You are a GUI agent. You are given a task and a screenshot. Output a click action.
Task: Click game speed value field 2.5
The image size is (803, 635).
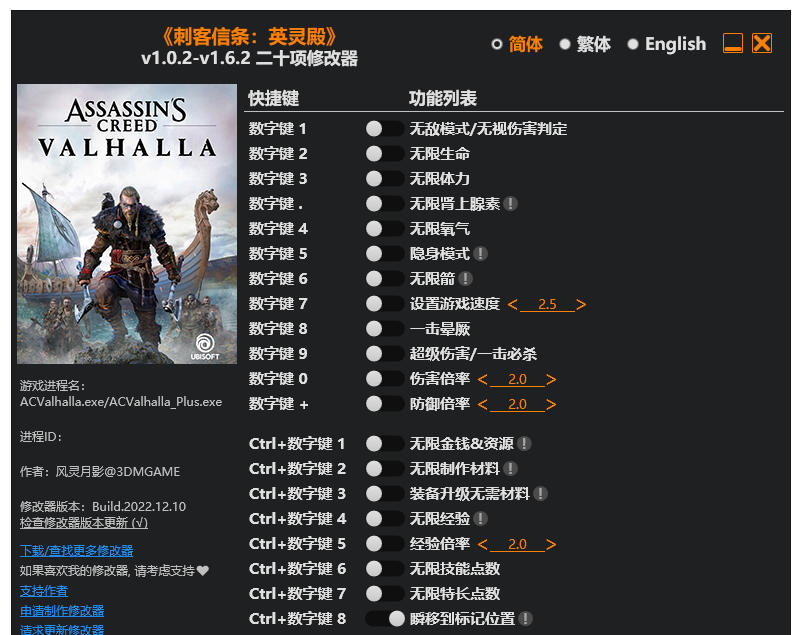(x=547, y=304)
